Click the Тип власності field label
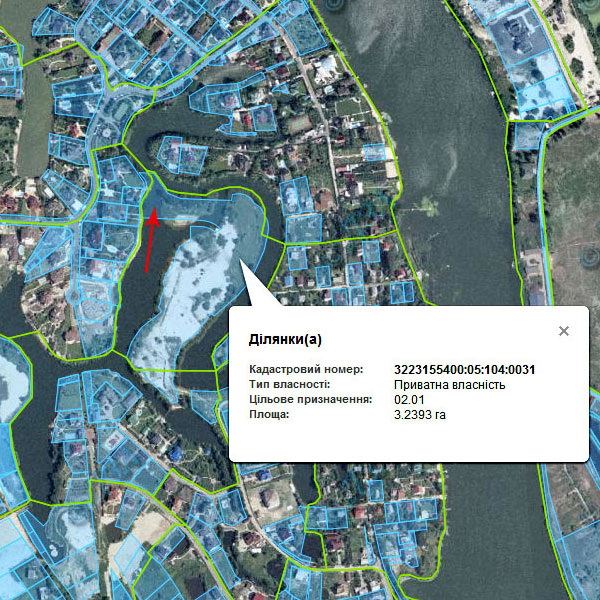 tap(289, 385)
